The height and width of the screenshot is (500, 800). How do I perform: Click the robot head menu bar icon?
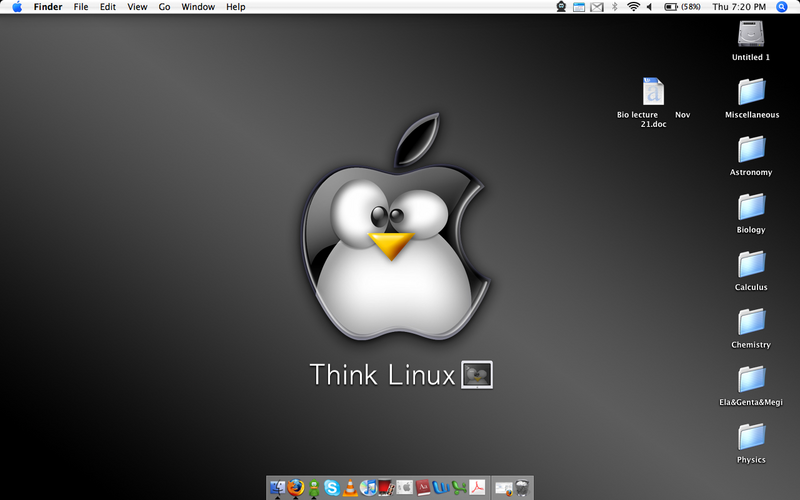(561, 7)
